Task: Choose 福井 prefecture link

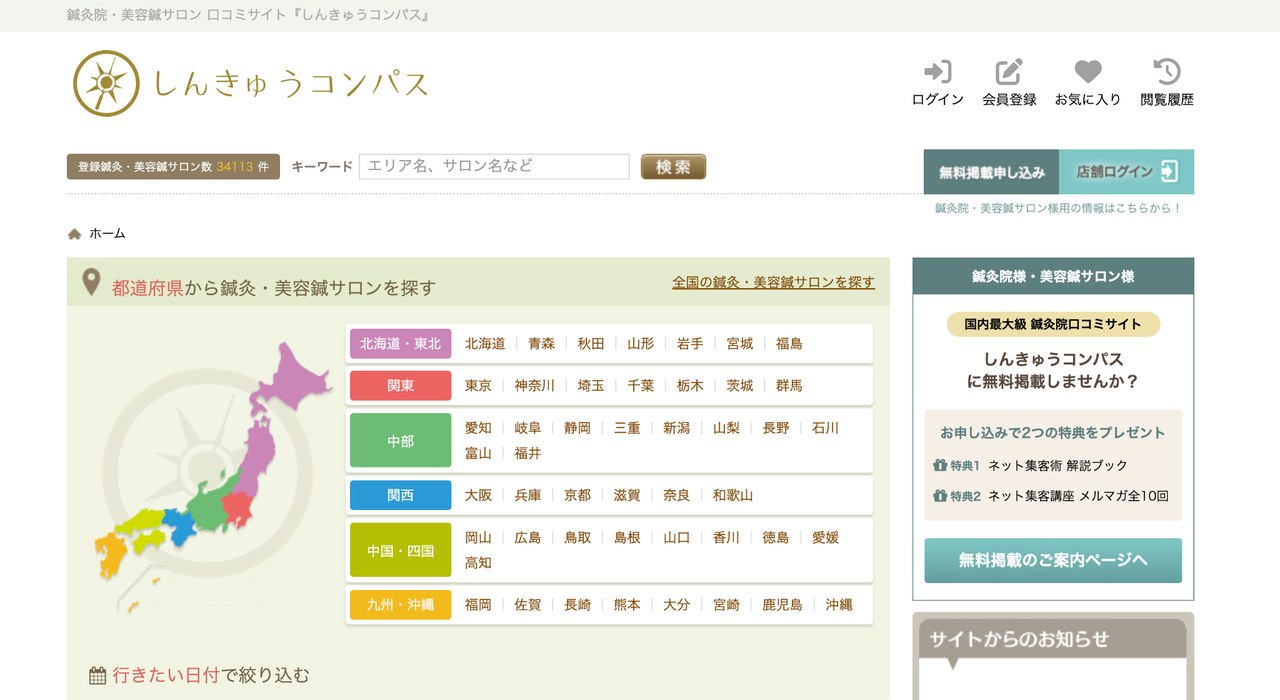Action: (x=528, y=453)
